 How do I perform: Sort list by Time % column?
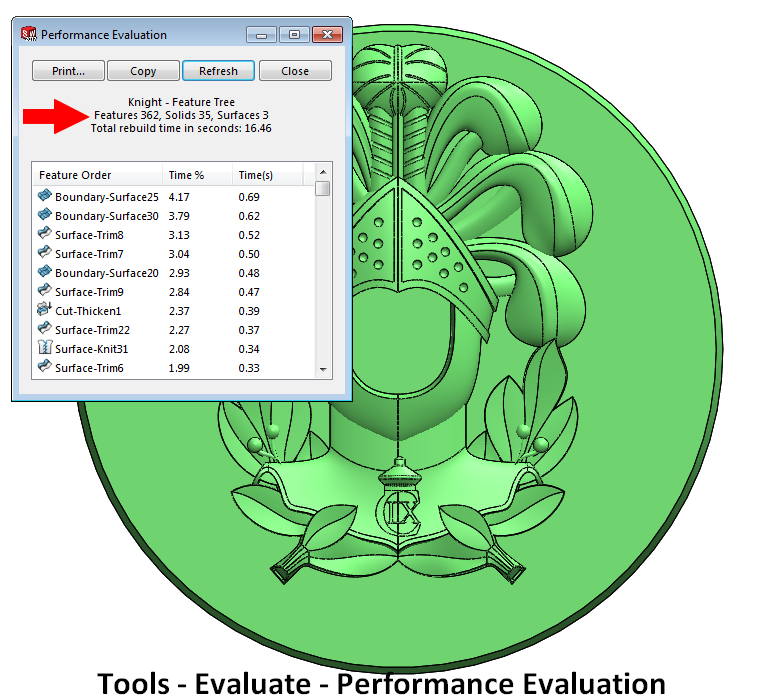point(196,175)
